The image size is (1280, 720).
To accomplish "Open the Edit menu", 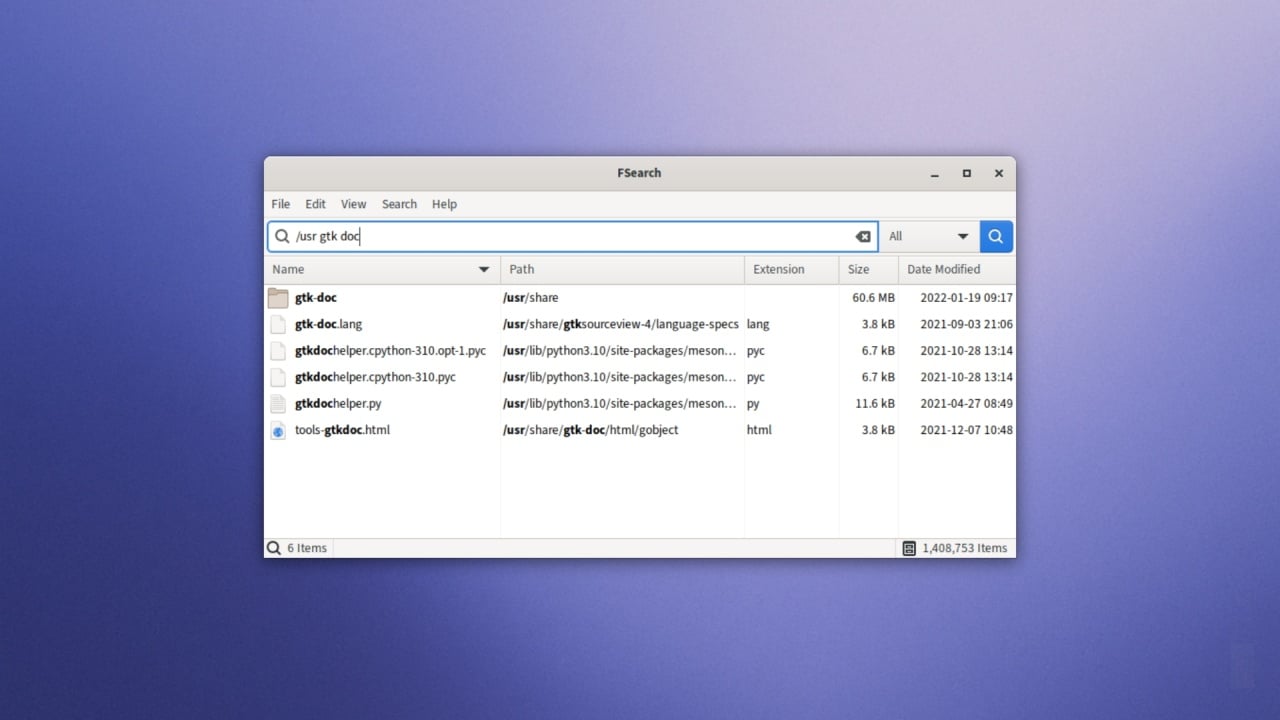I will (315, 204).
